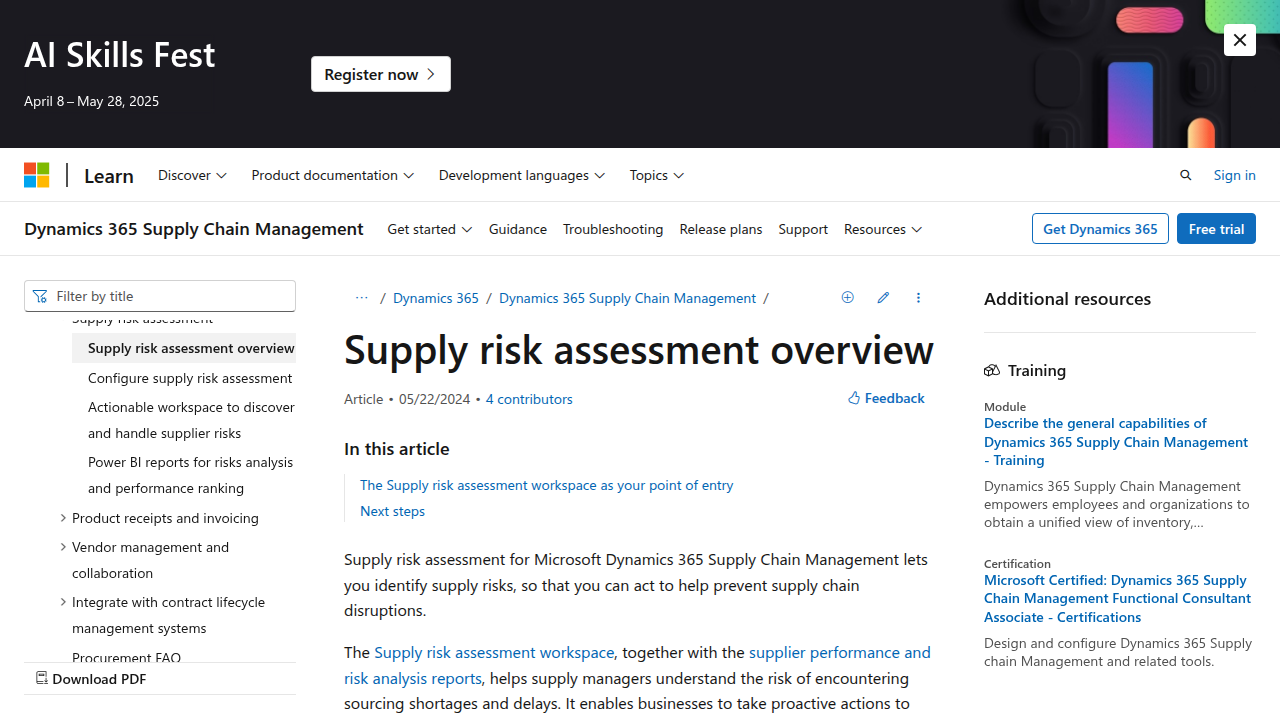The width and height of the screenshot is (1280, 720).
Task: Expand the Resources dropdown
Action: click(x=883, y=229)
